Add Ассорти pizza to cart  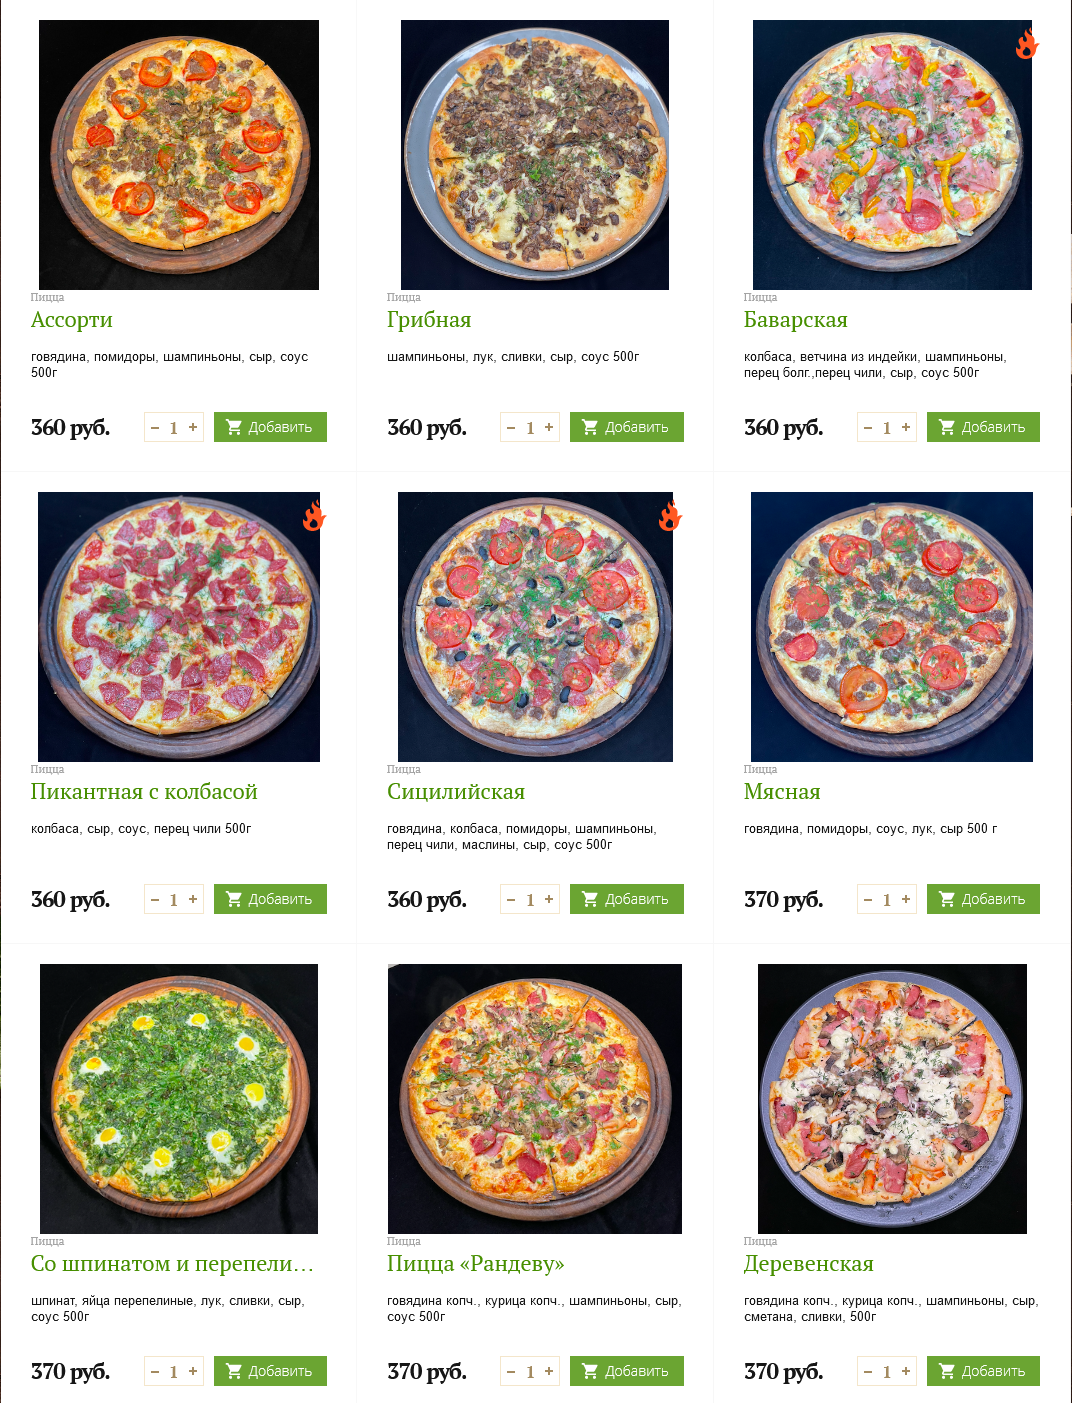click(270, 427)
